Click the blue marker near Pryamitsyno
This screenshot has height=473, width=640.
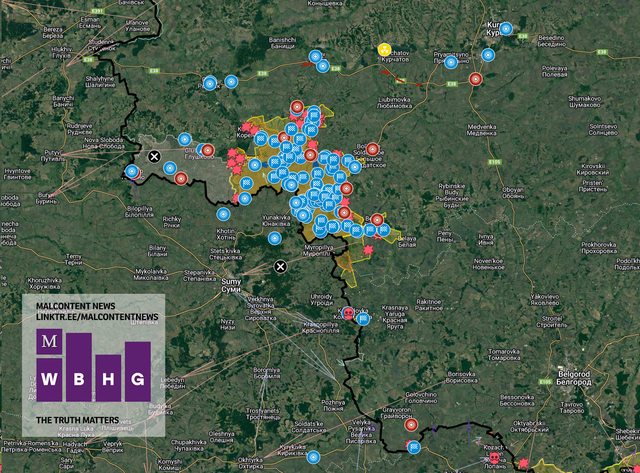click(451, 62)
